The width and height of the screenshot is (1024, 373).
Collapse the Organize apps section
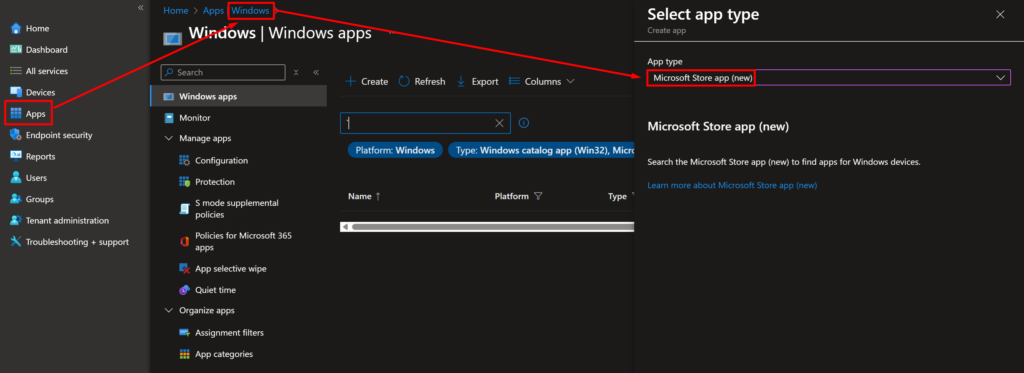coord(168,310)
